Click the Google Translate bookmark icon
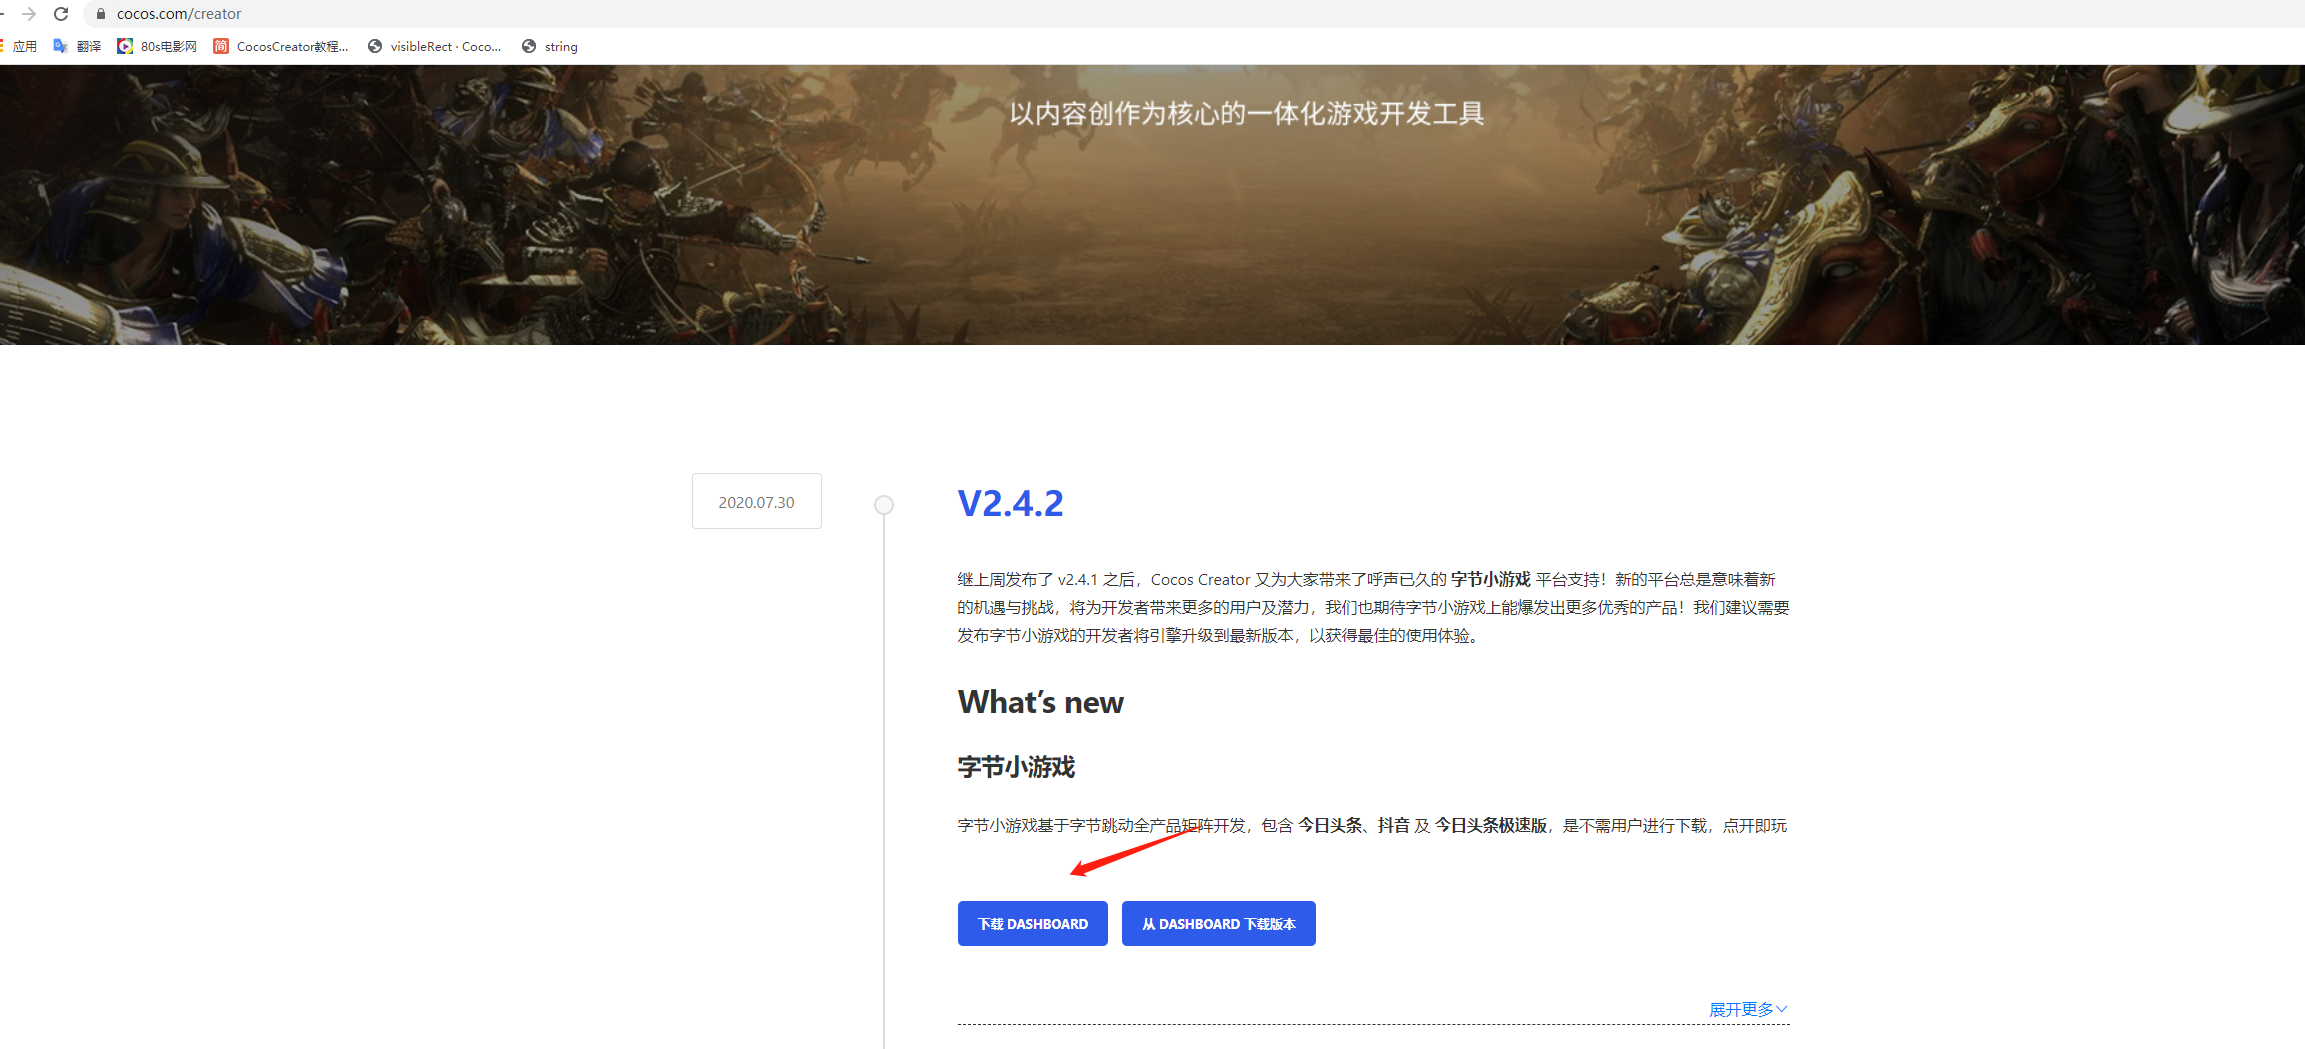Screen dimensions: 2305x1049 pyautogui.click(x=60, y=46)
